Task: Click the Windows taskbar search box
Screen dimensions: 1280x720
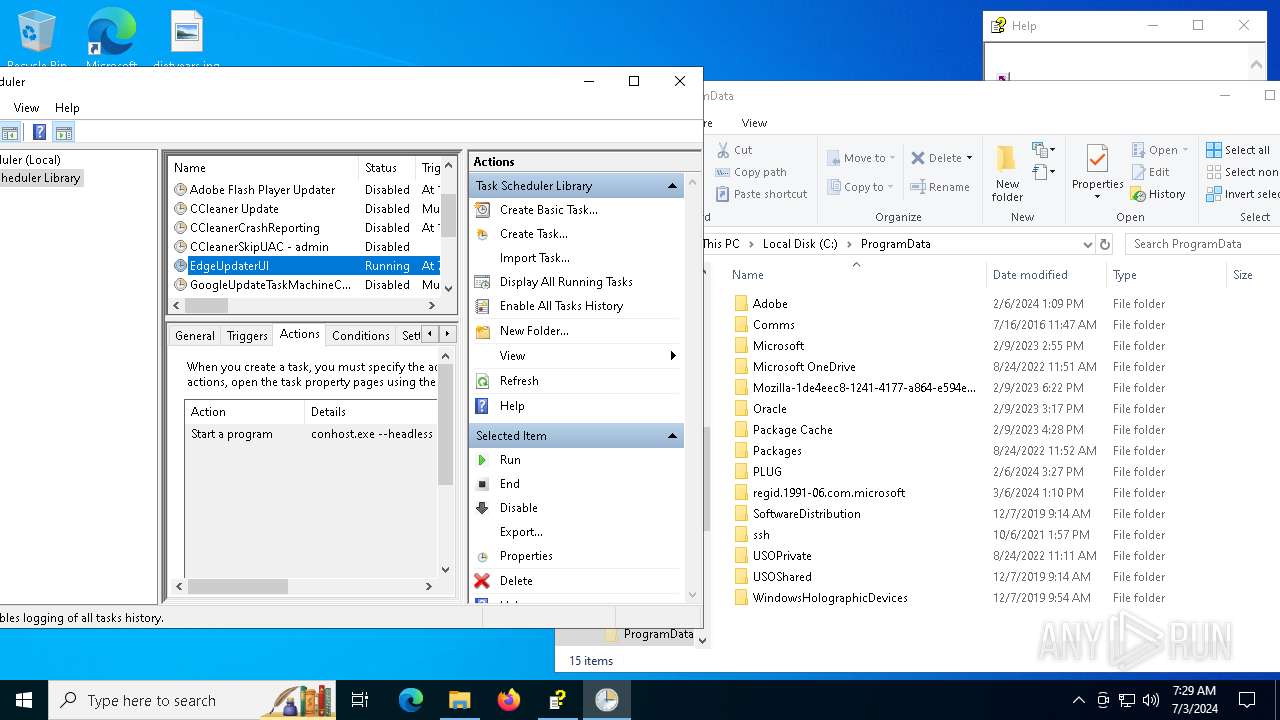Action: coord(194,700)
